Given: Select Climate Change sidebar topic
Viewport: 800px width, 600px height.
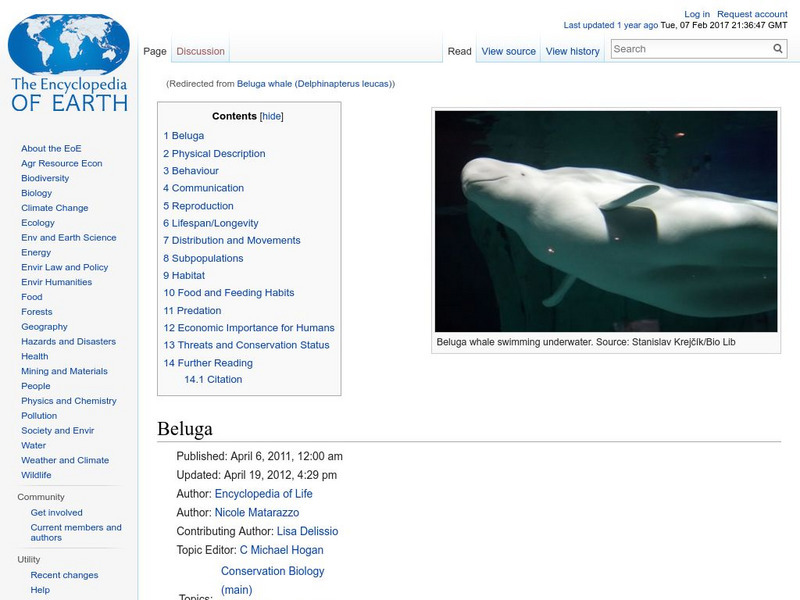Looking at the screenshot, I should (x=54, y=208).
